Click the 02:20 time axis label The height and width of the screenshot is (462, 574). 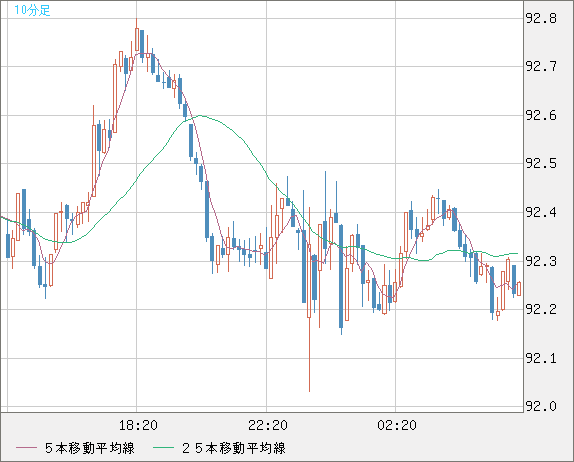pyautogui.click(x=397, y=425)
